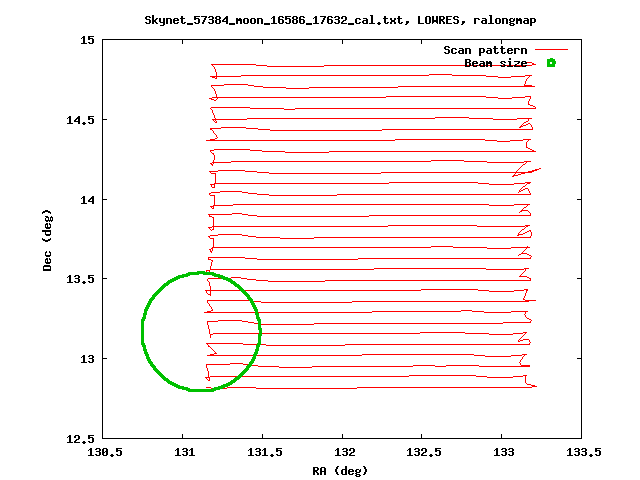Click the y-axis tick label 14.5
The image size is (640, 480).
[80, 120]
